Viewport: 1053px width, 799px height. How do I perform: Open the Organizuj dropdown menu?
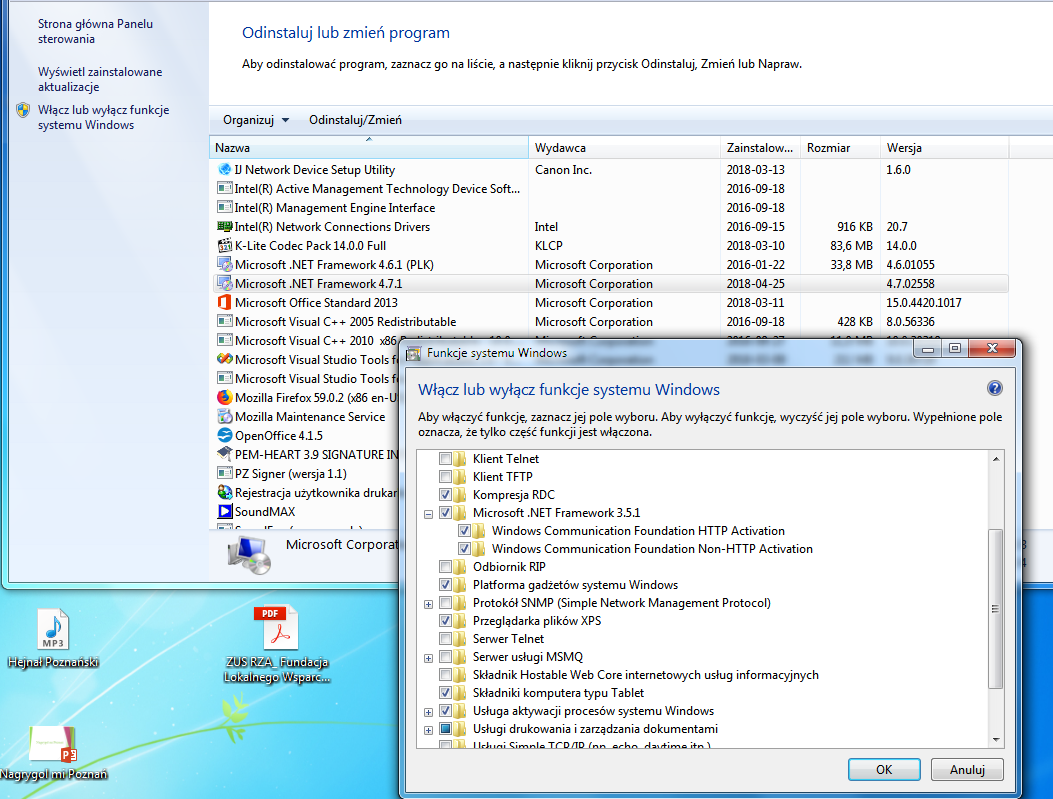(256, 120)
